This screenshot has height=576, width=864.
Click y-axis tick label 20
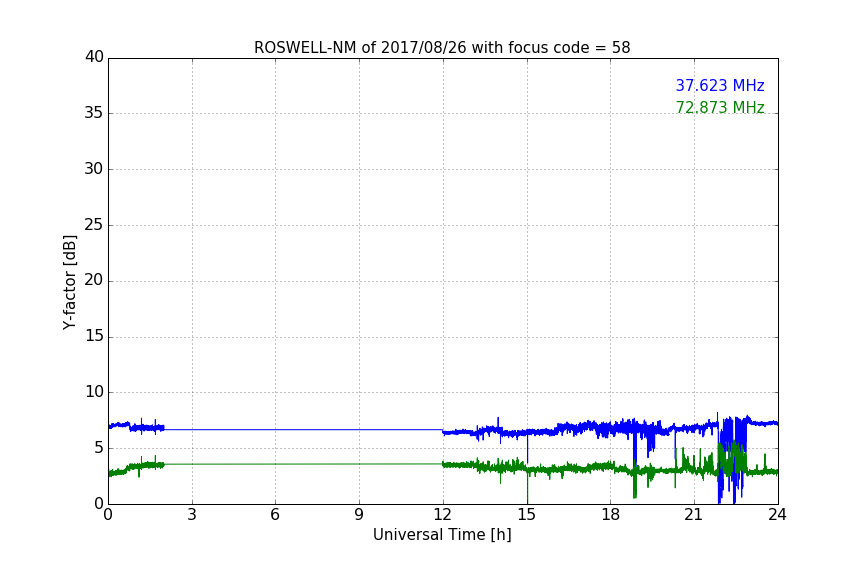(x=94, y=280)
